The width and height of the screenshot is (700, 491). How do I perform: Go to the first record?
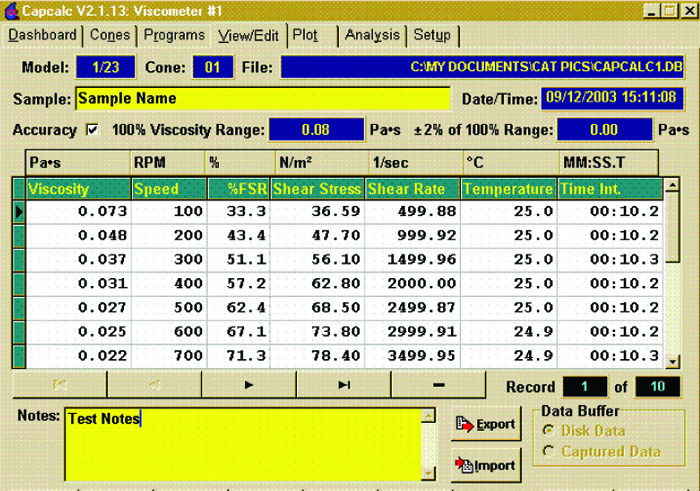[60, 385]
